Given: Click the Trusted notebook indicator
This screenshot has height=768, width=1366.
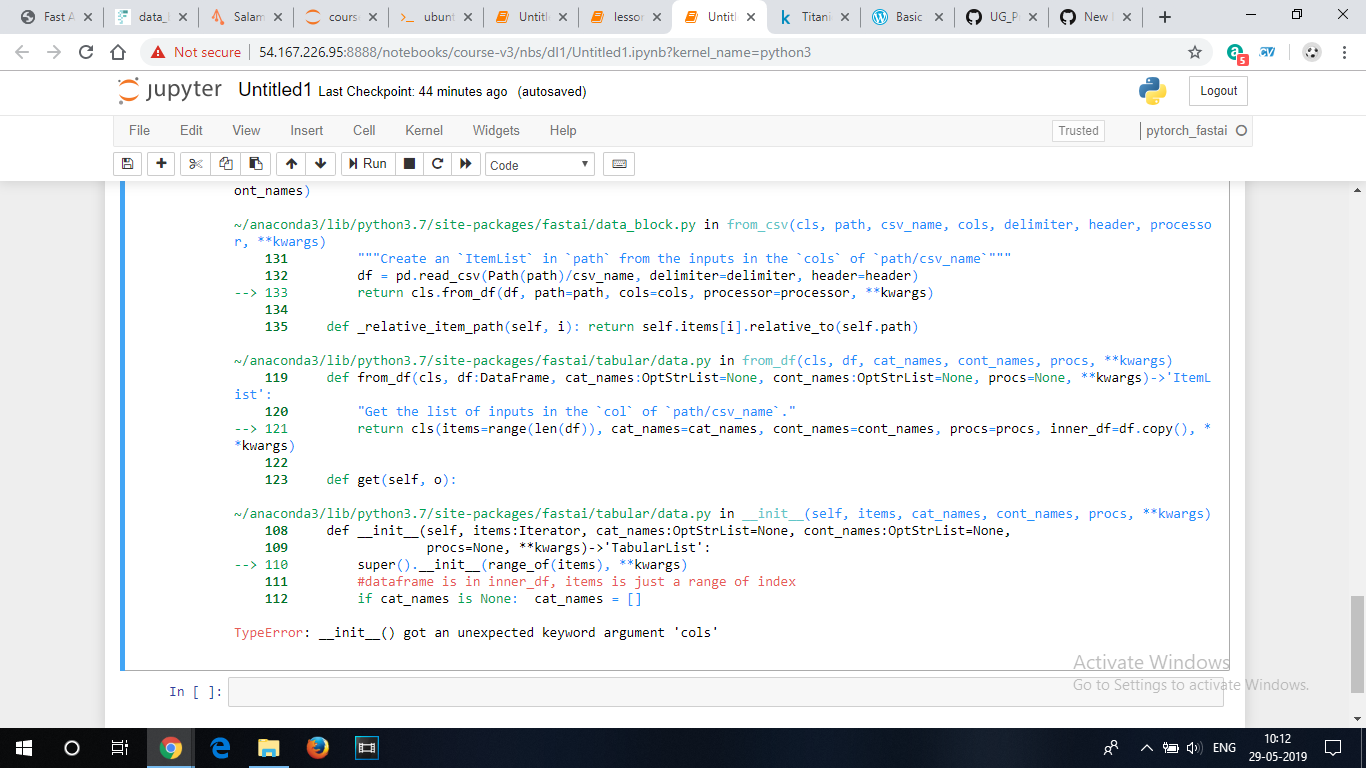Looking at the screenshot, I should pyautogui.click(x=1078, y=131).
